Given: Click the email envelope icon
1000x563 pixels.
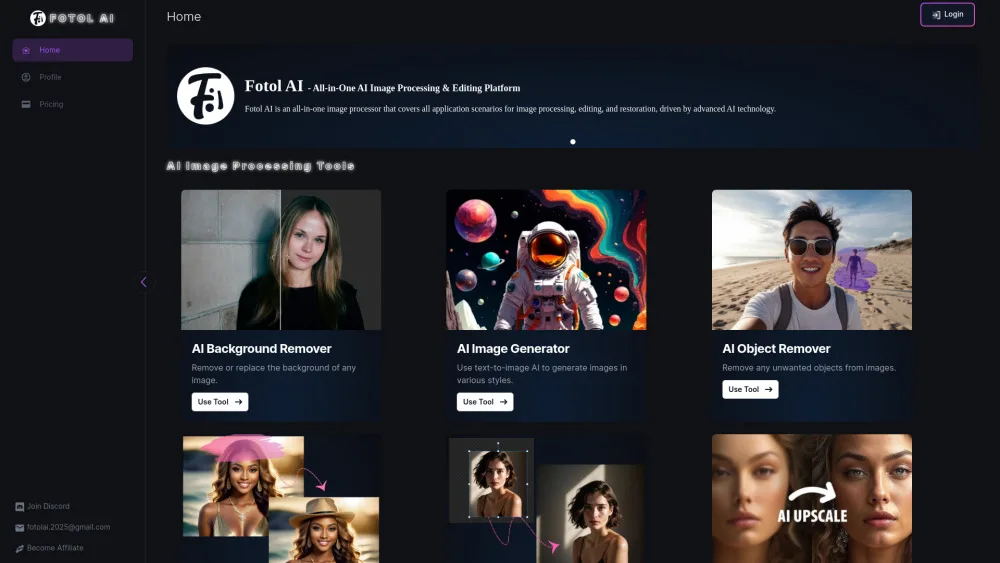Looking at the screenshot, I should pos(20,527).
